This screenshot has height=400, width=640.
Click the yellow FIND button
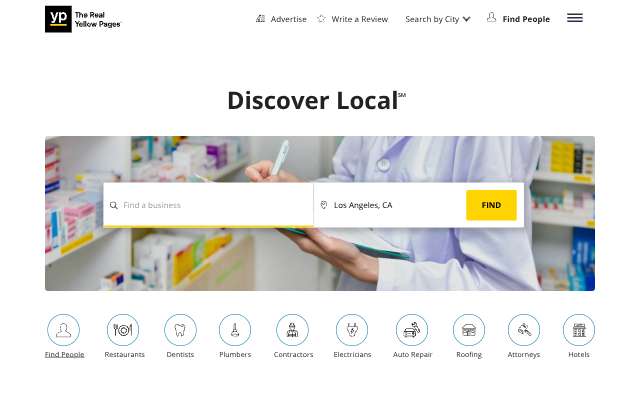point(491,205)
